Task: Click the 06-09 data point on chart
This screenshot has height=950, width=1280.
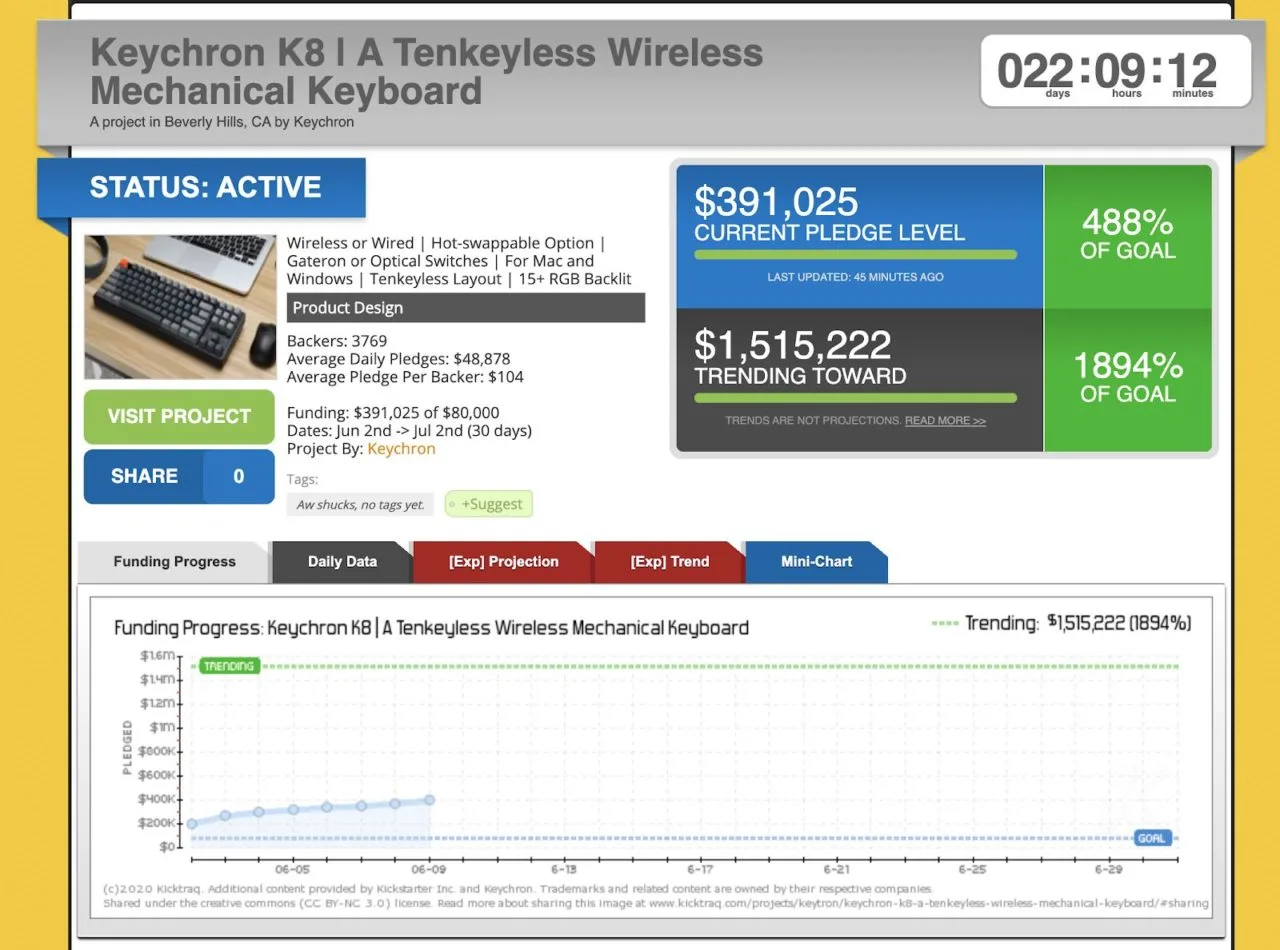Action: tap(430, 800)
